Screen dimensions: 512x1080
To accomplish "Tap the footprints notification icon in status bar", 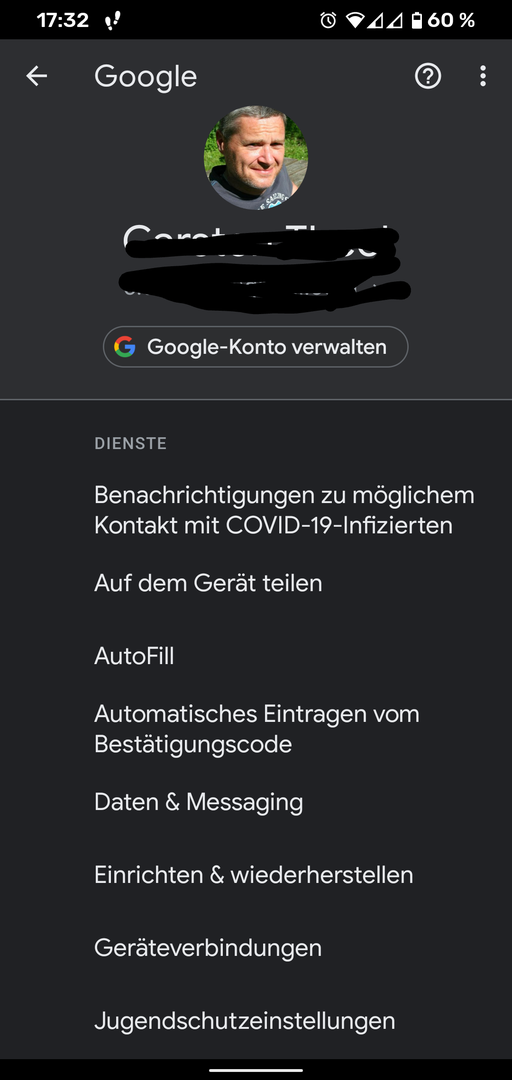I will (x=112, y=21).
